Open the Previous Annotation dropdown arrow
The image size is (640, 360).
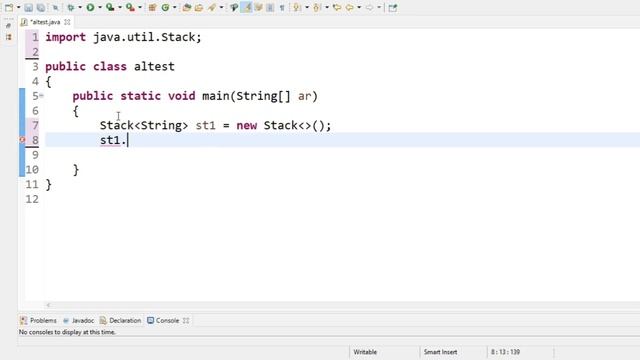click(x=327, y=7)
